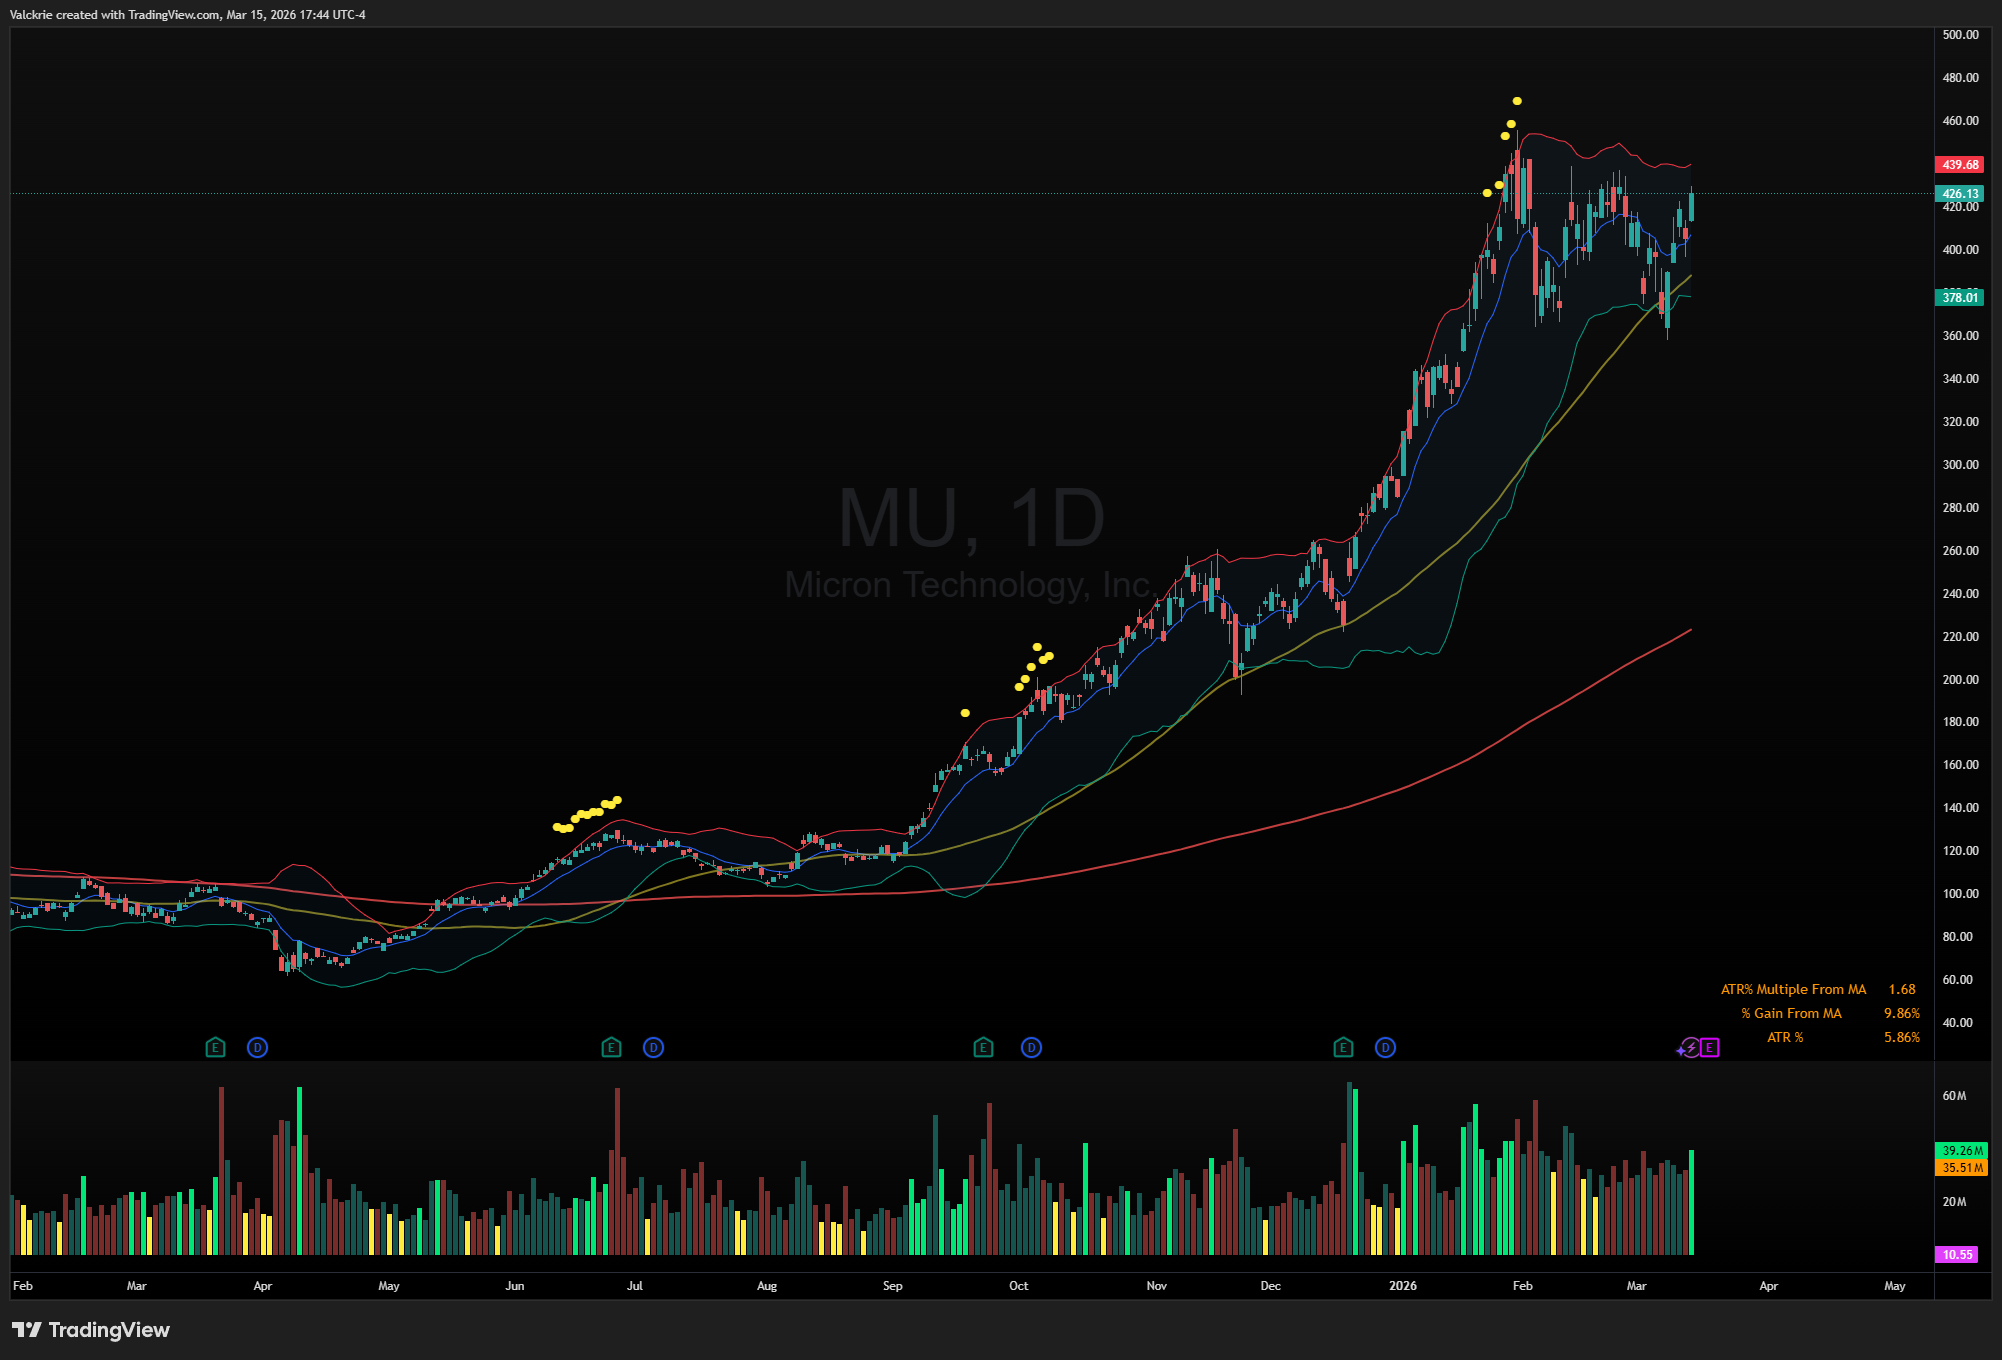Click the earnings E marker near late March
This screenshot has height=1360, width=2002.
(x=215, y=1048)
